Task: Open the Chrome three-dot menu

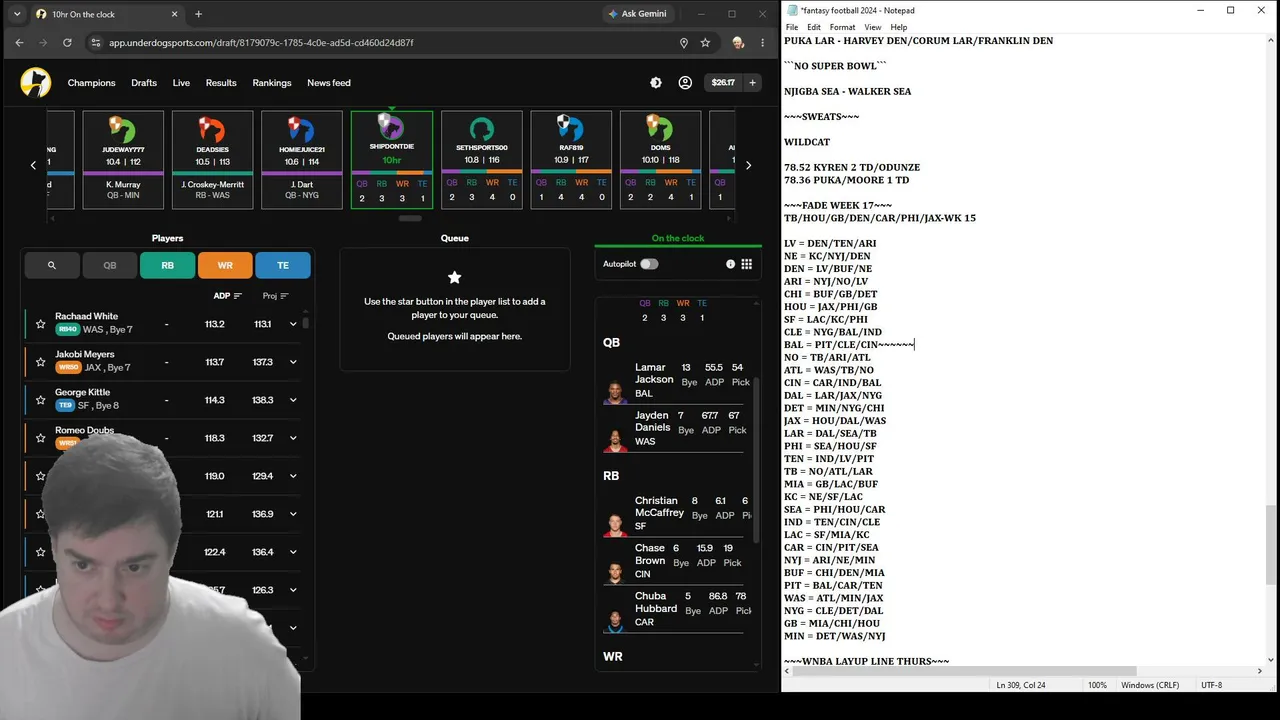Action: [762, 43]
